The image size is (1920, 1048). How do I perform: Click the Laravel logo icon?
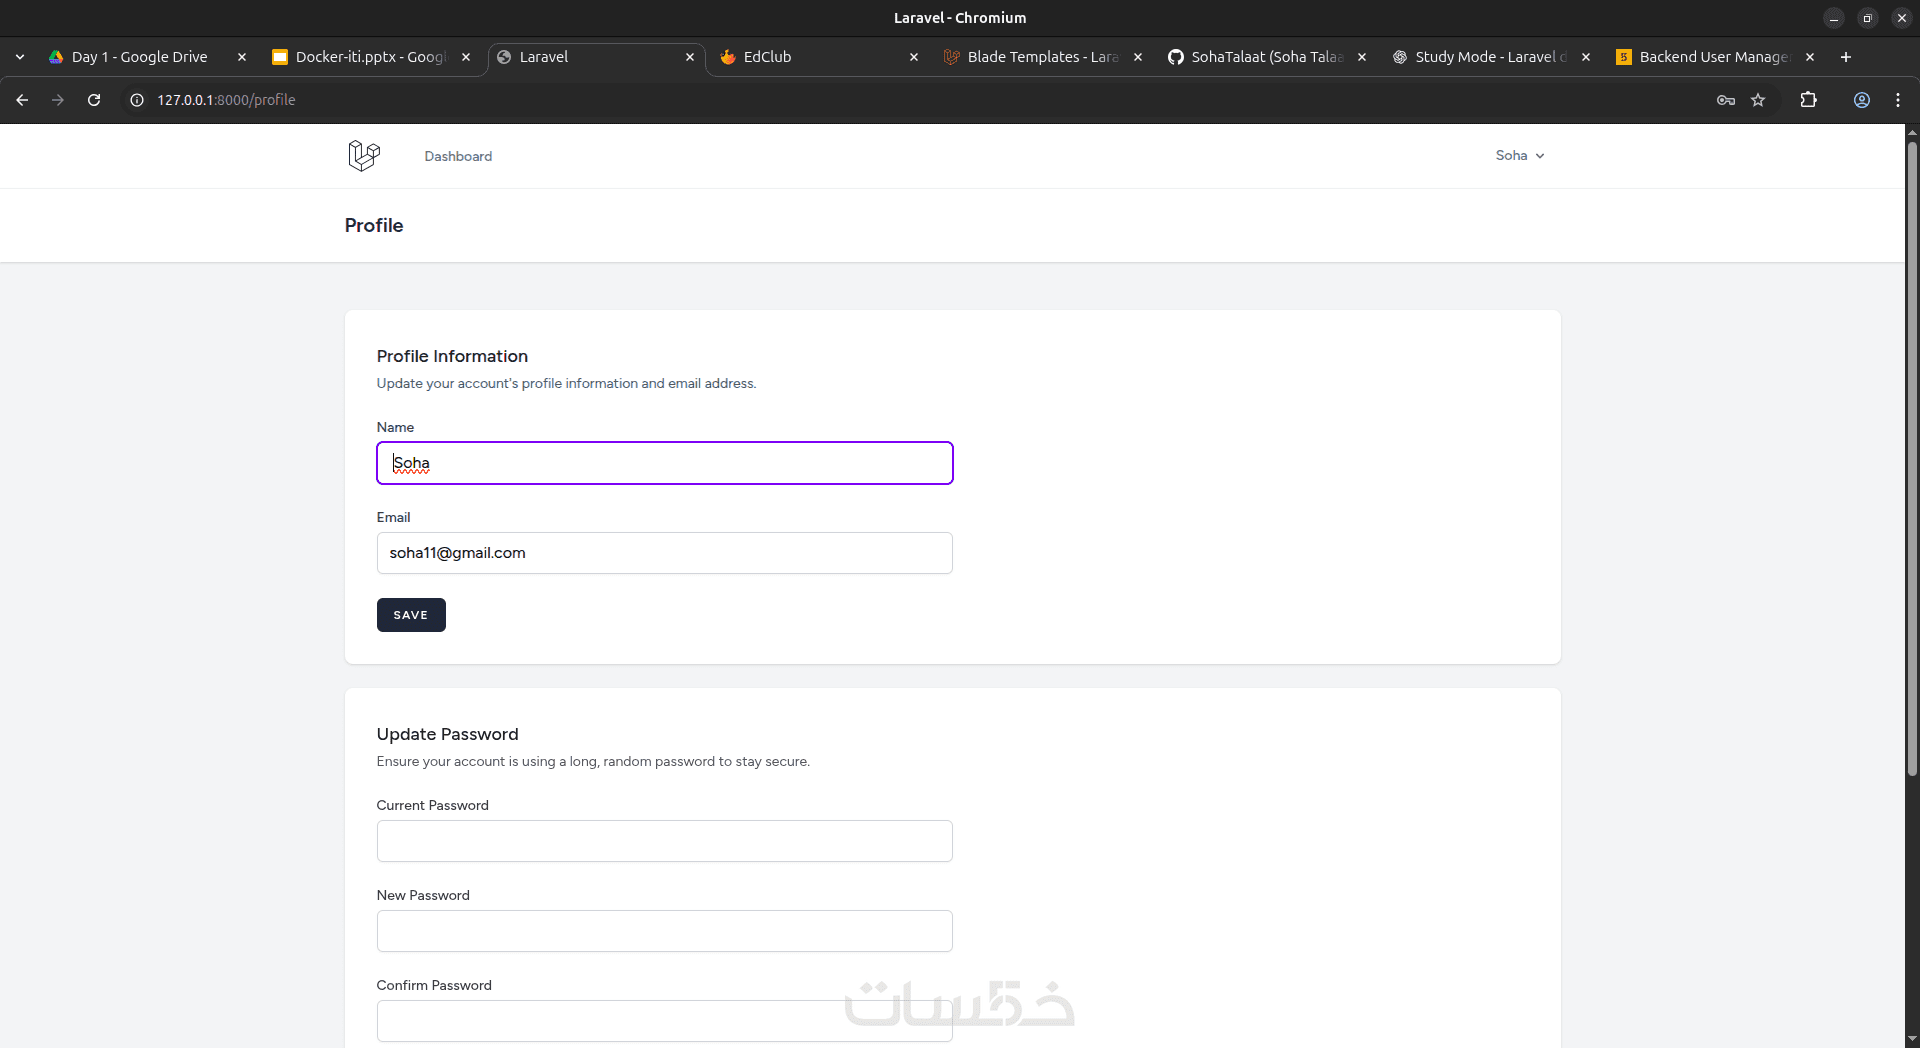tap(364, 156)
